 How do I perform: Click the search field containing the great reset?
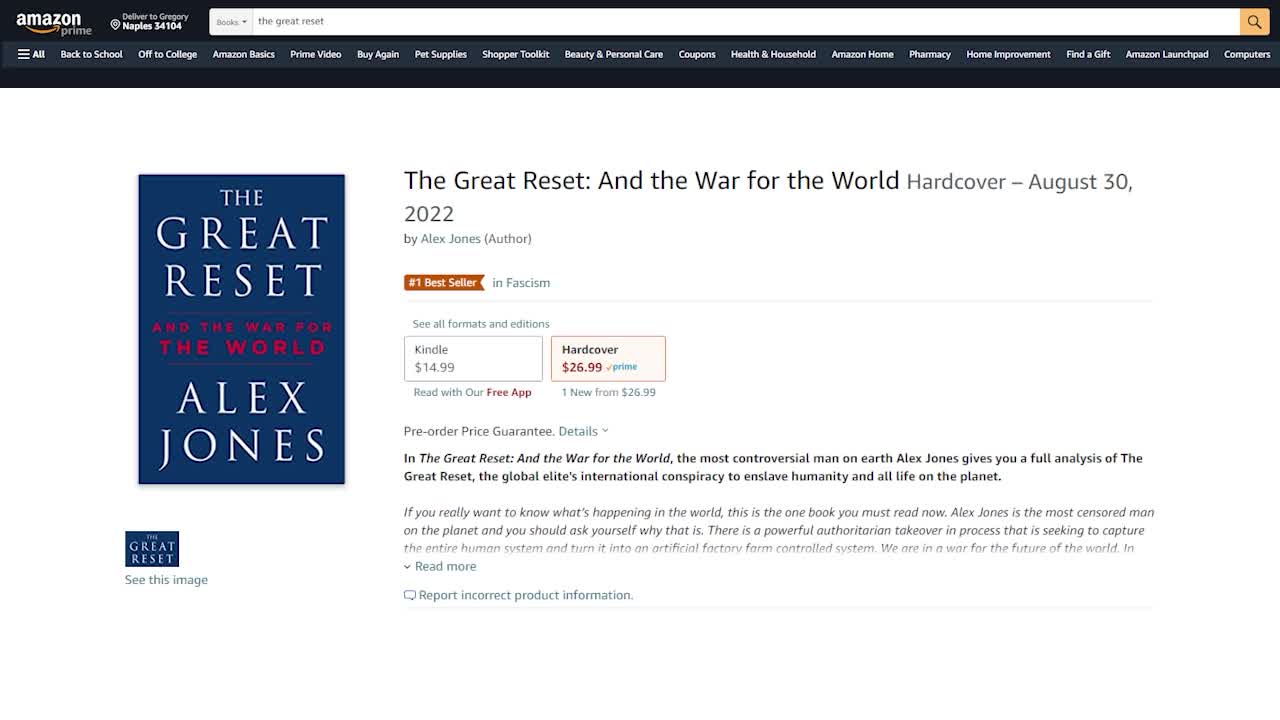(746, 21)
